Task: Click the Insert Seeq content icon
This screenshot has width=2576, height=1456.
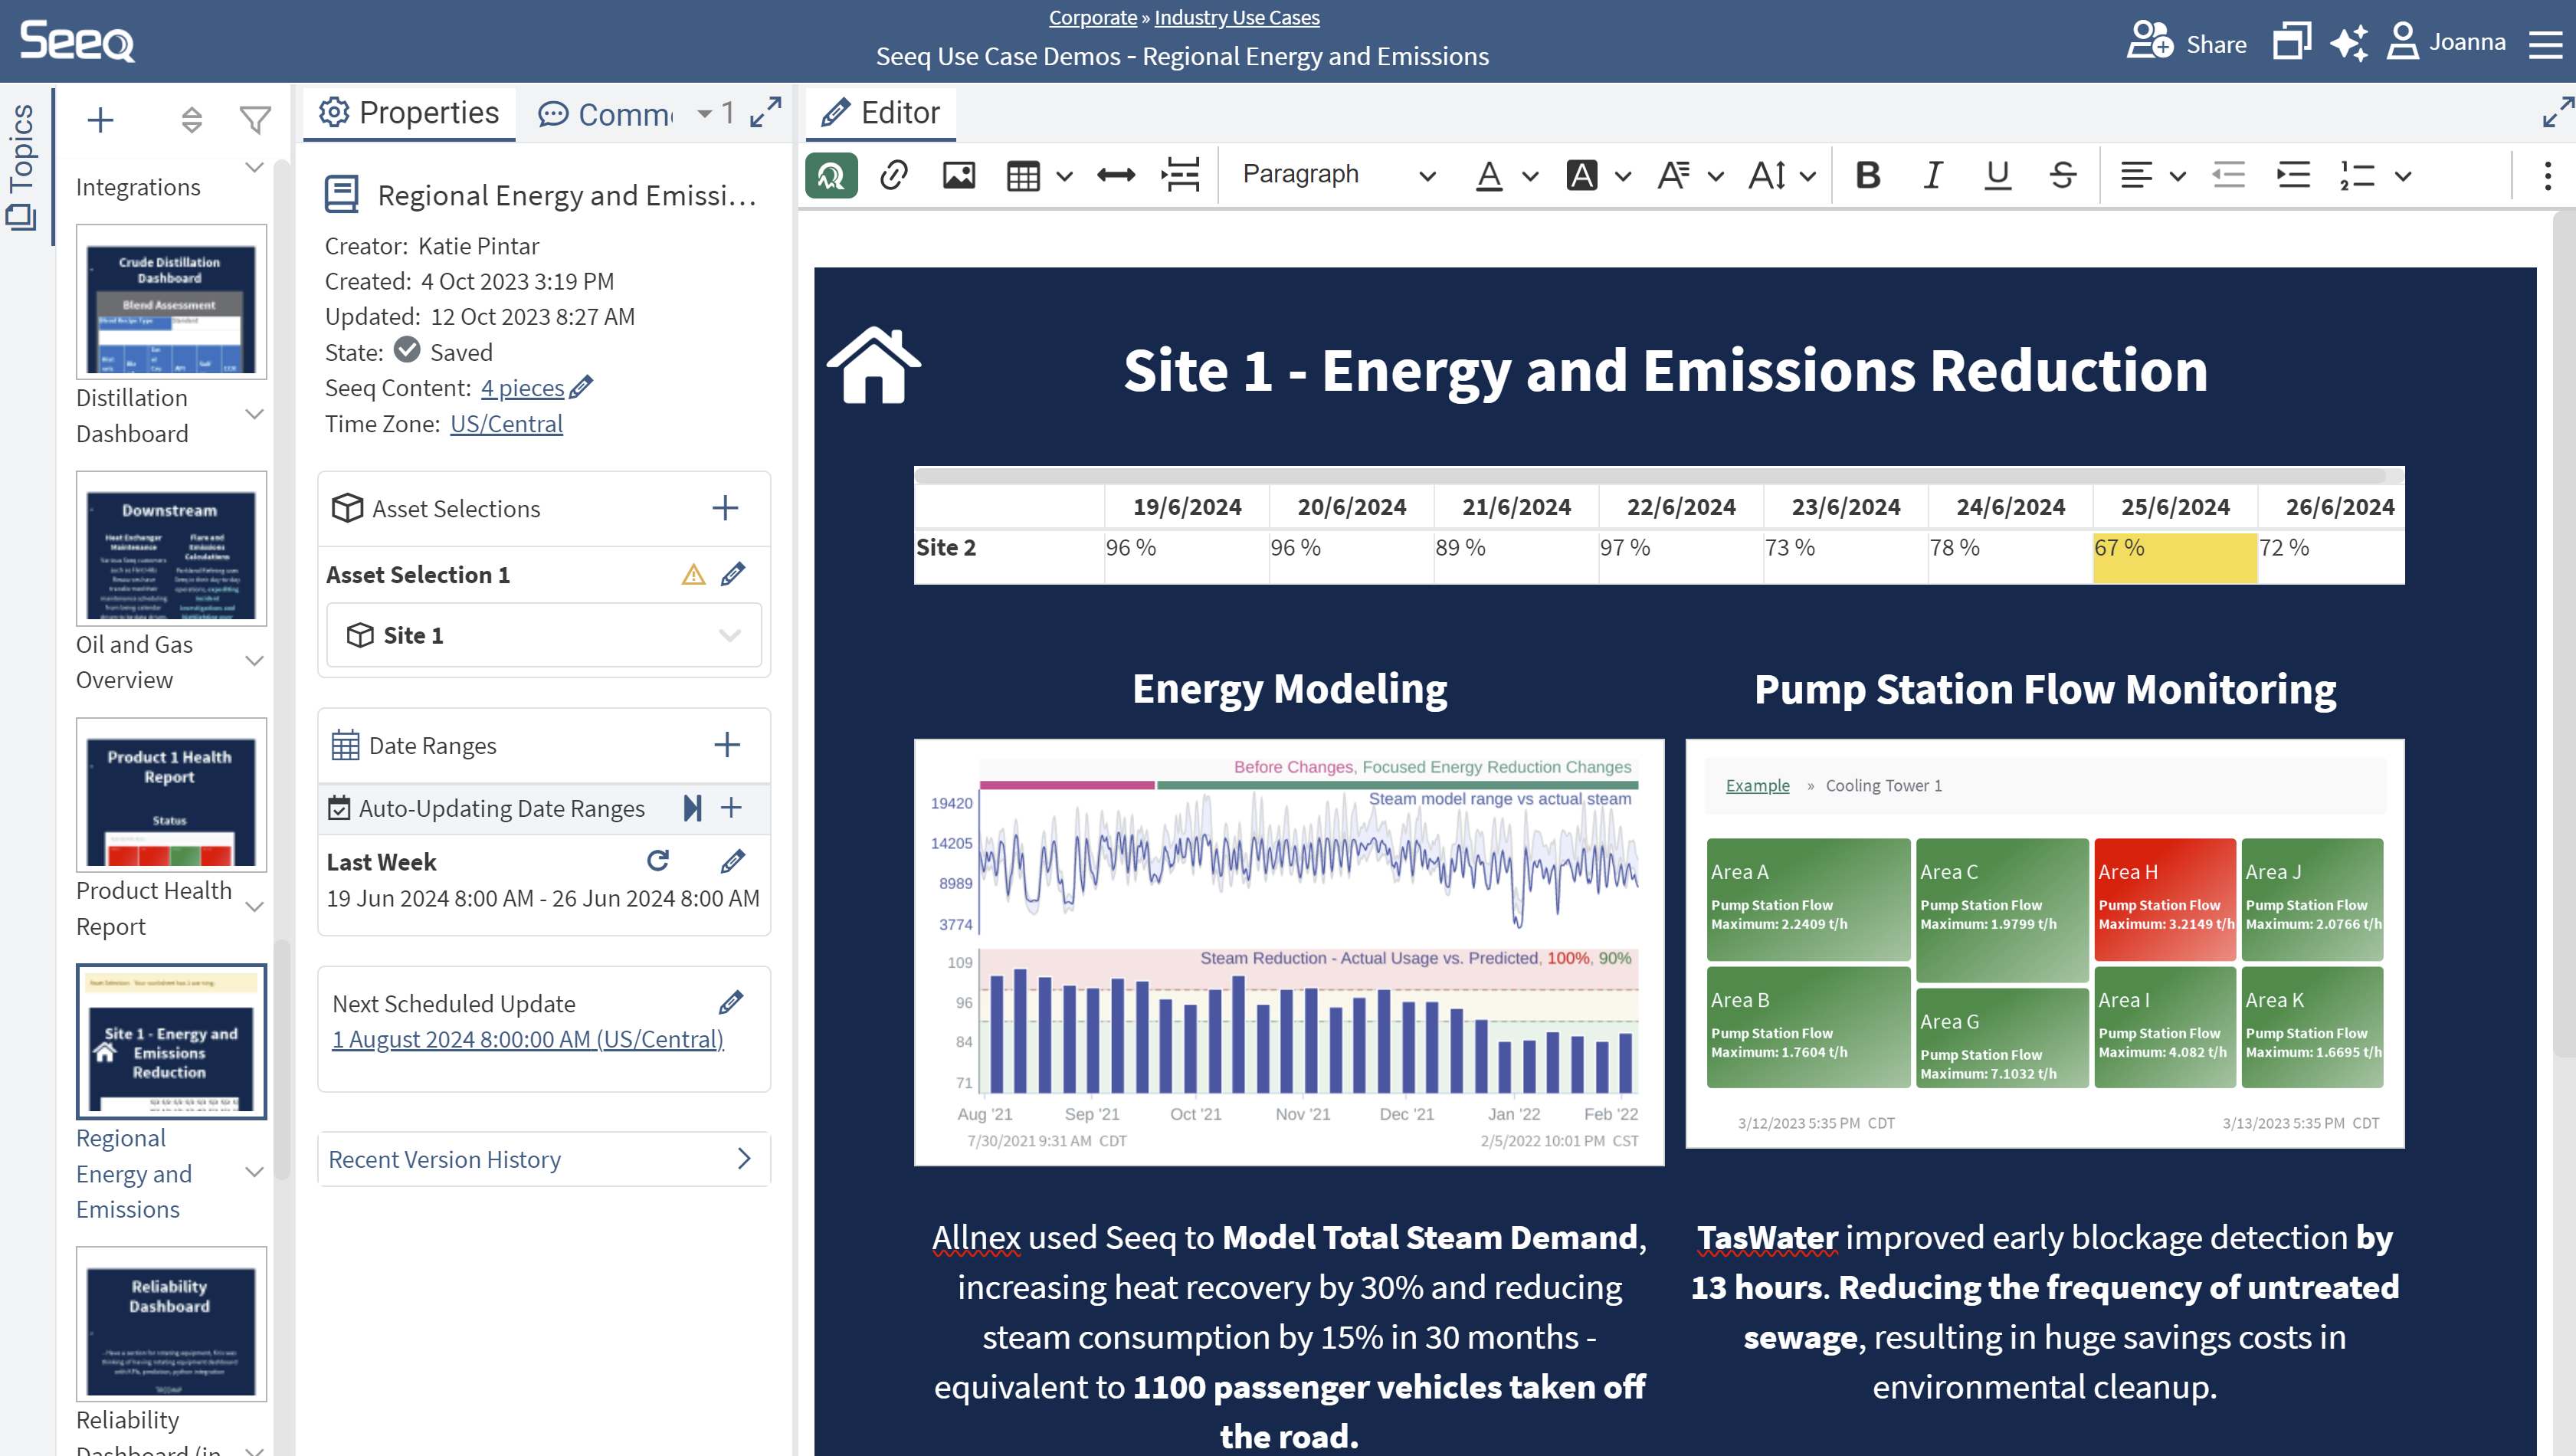Action: pos(831,176)
